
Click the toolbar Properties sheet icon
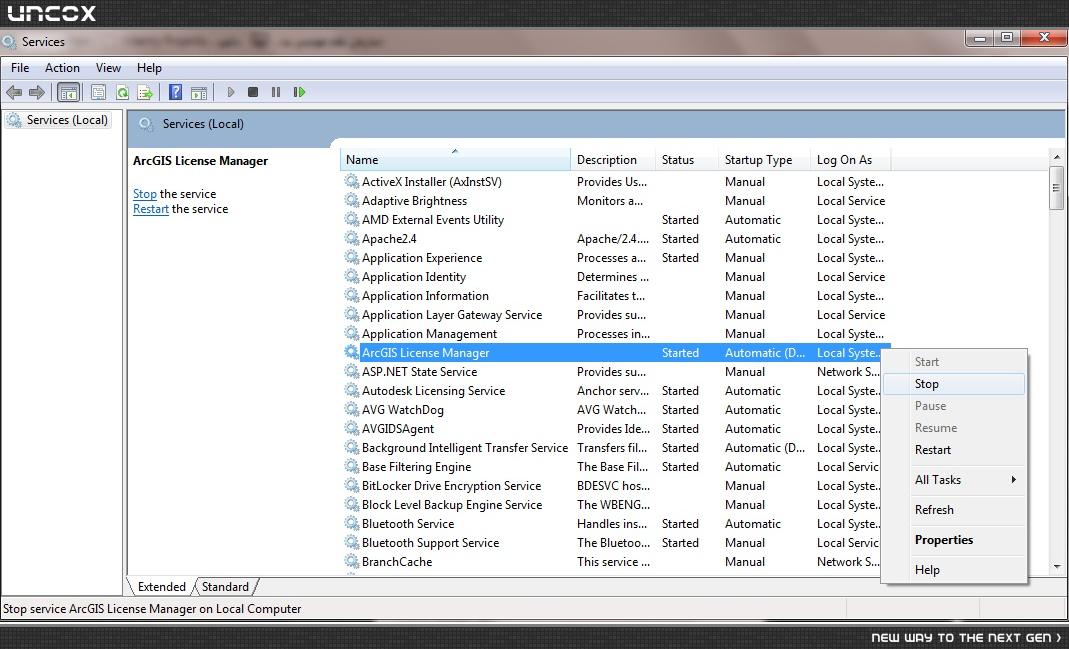(98, 92)
